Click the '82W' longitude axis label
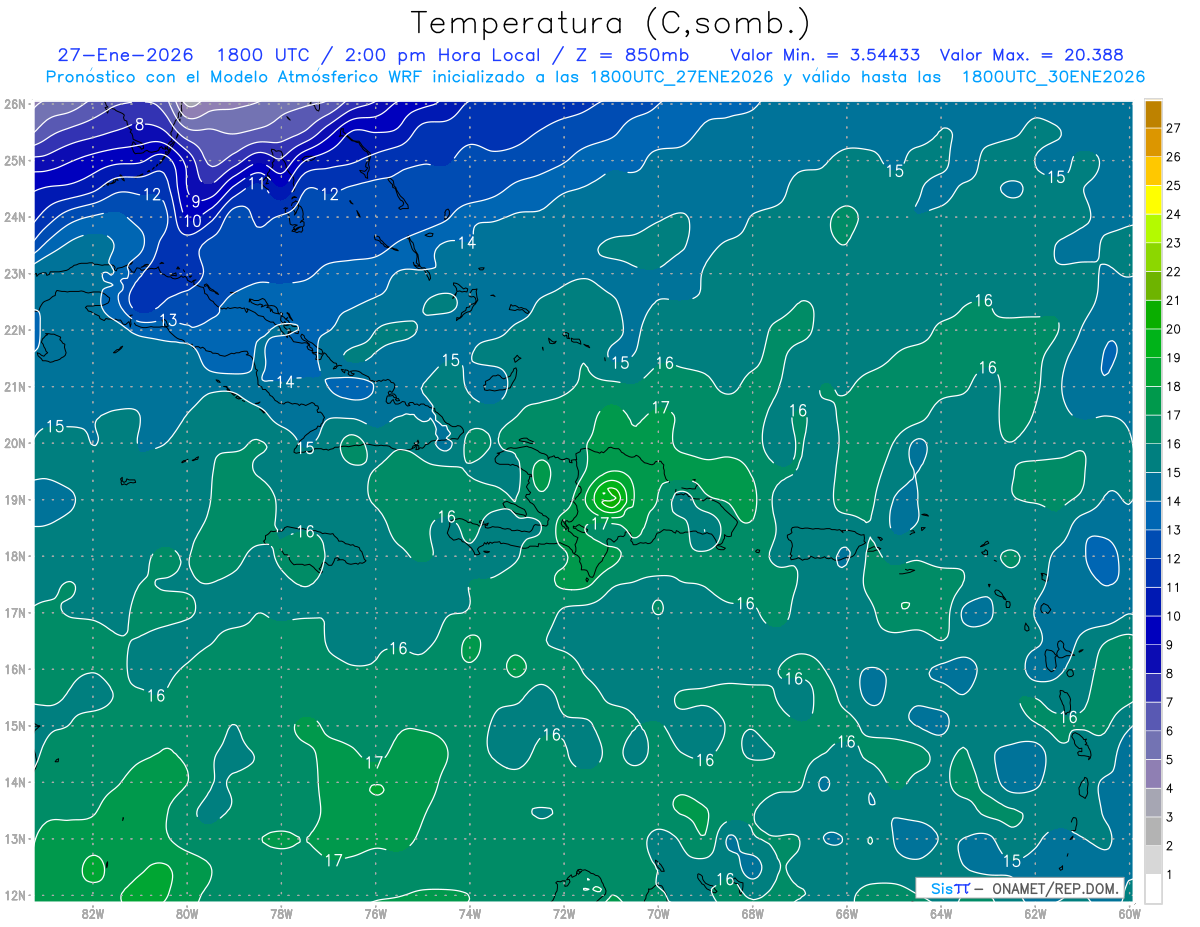The height and width of the screenshot is (927, 1200). [x=93, y=913]
